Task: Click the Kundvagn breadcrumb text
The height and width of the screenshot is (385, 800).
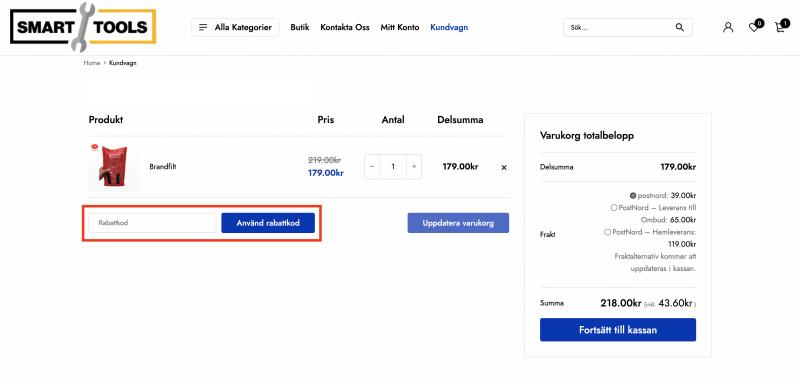Action: [122, 63]
